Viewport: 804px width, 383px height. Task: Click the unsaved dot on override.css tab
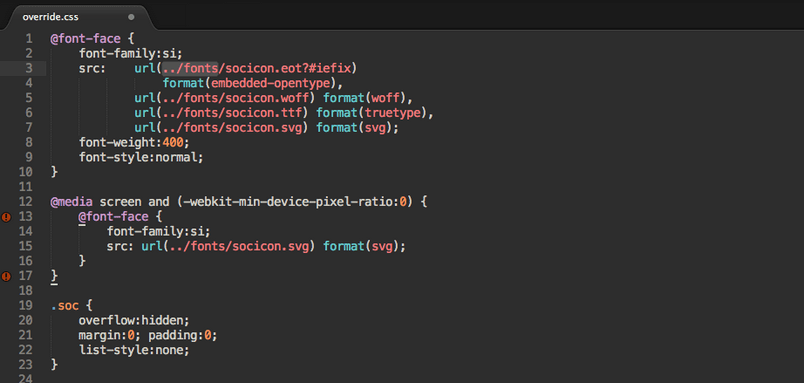coord(131,17)
